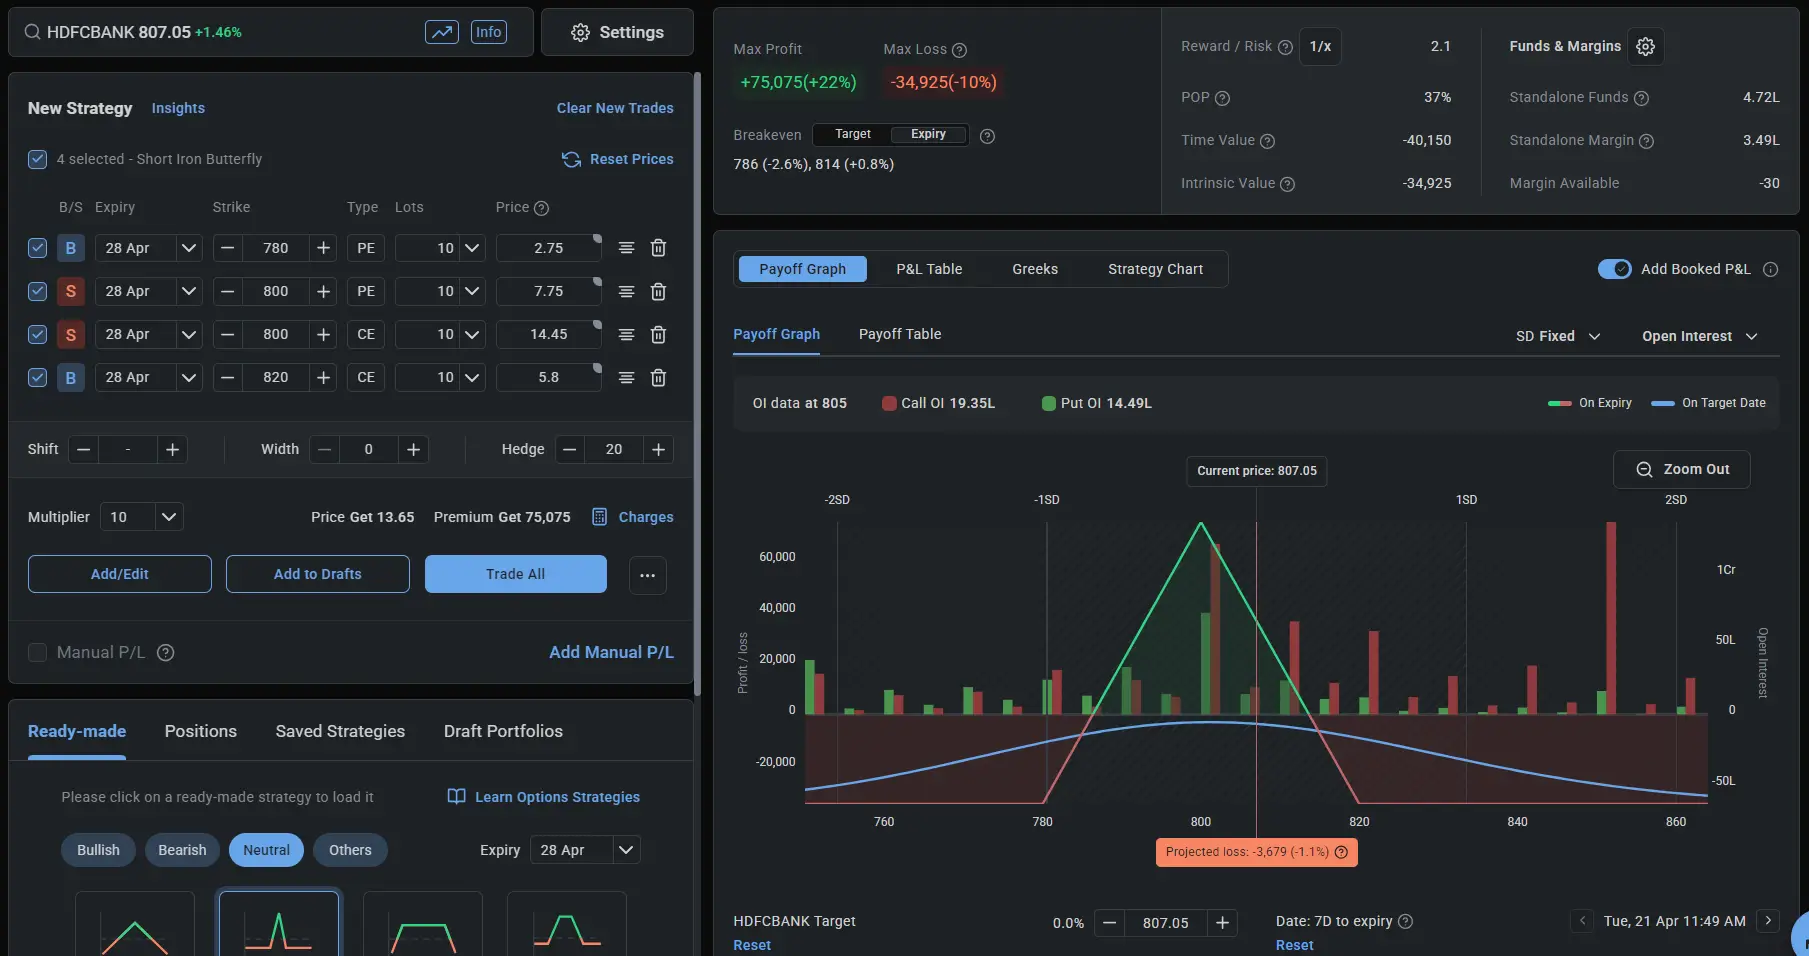This screenshot has width=1809, height=956.
Task: Click the Reset Prices refresh icon
Action: [x=571, y=159]
